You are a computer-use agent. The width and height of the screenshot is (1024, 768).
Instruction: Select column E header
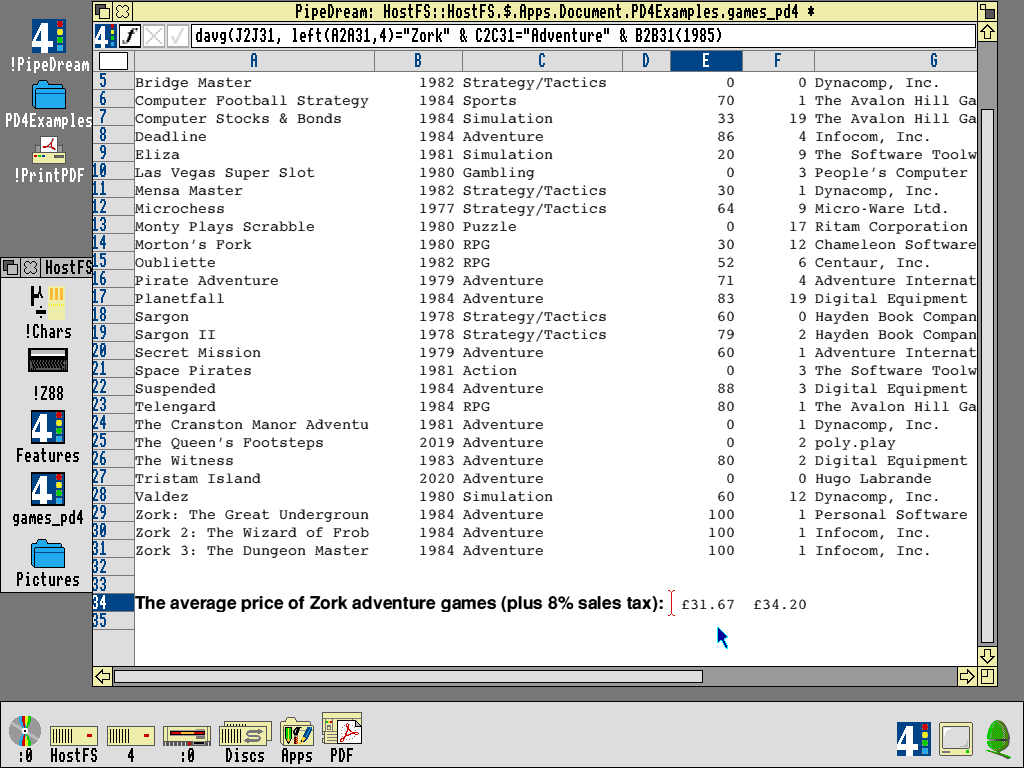(x=706, y=61)
